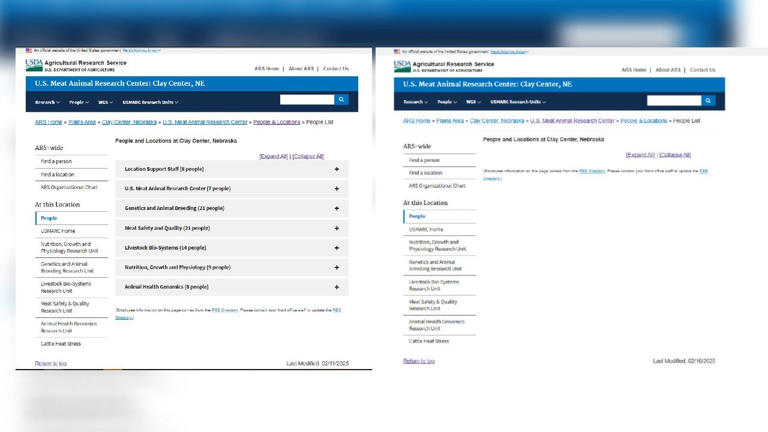Open USMARC Research Units dropdown on right page
The height and width of the screenshot is (432, 768).
tap(518, 102)
